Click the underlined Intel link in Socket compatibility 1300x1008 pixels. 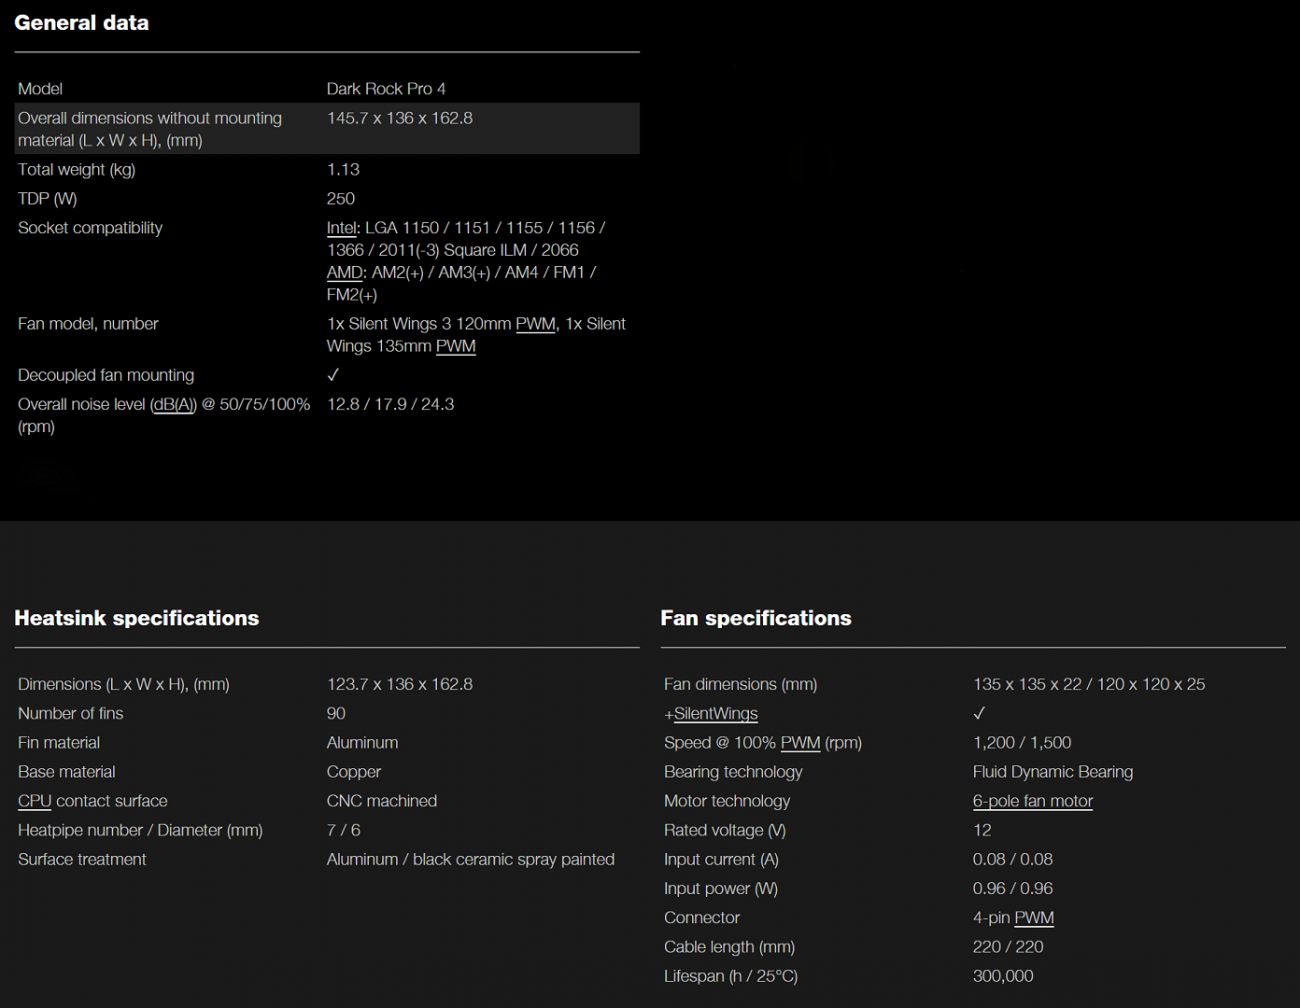coord(341,228)
